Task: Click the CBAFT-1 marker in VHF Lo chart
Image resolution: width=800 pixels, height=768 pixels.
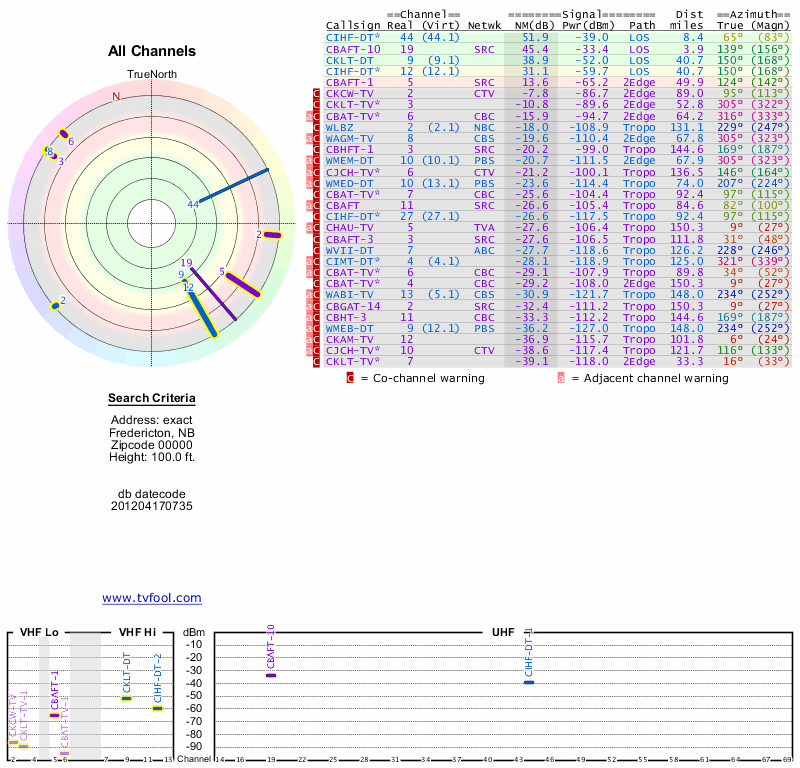Action: point(55,715)
